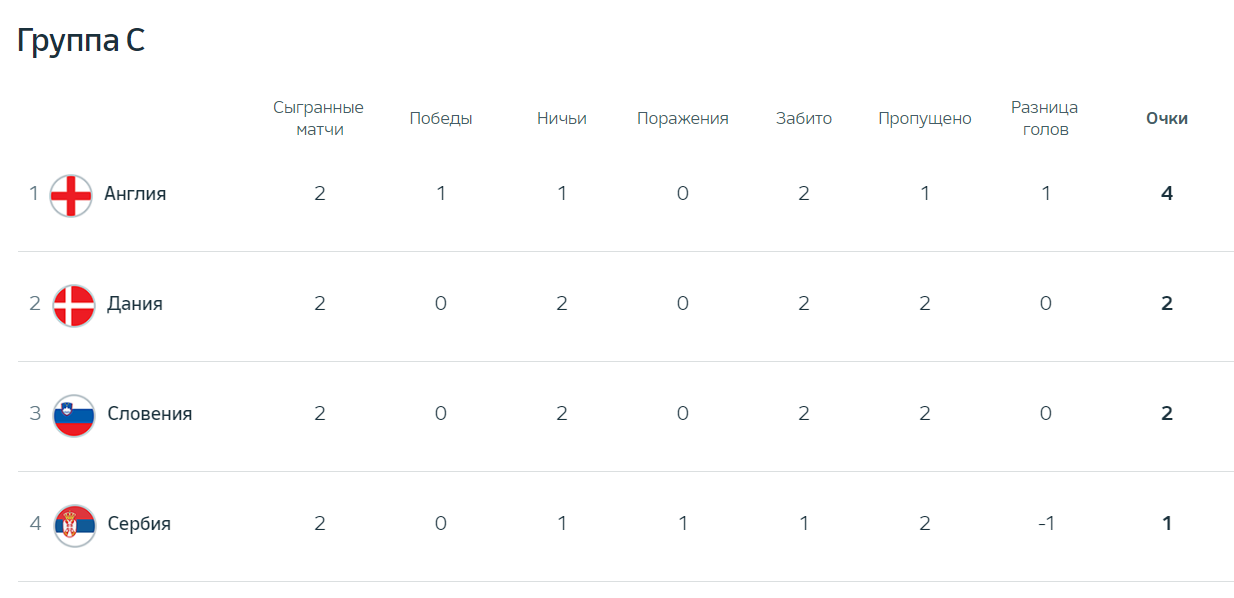Select the Победы column header
Image resolution: width=1234 pixels, height=598 pixels.
point(441,118)
